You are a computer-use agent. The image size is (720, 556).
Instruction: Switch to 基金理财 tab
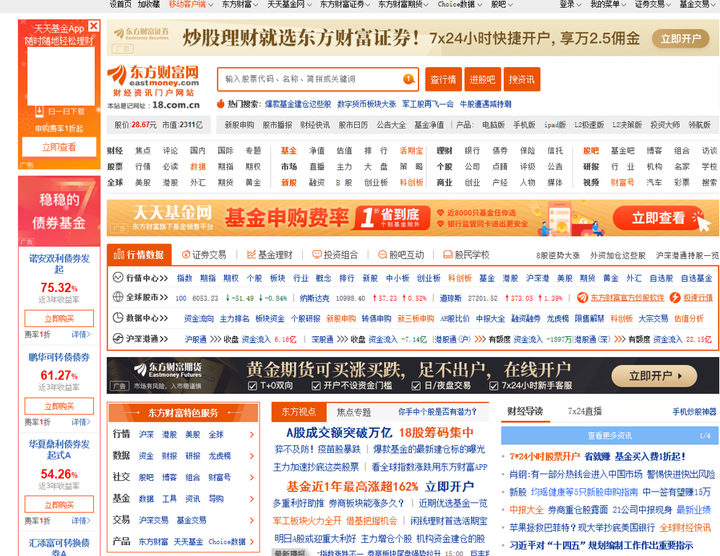click(270, 255)
